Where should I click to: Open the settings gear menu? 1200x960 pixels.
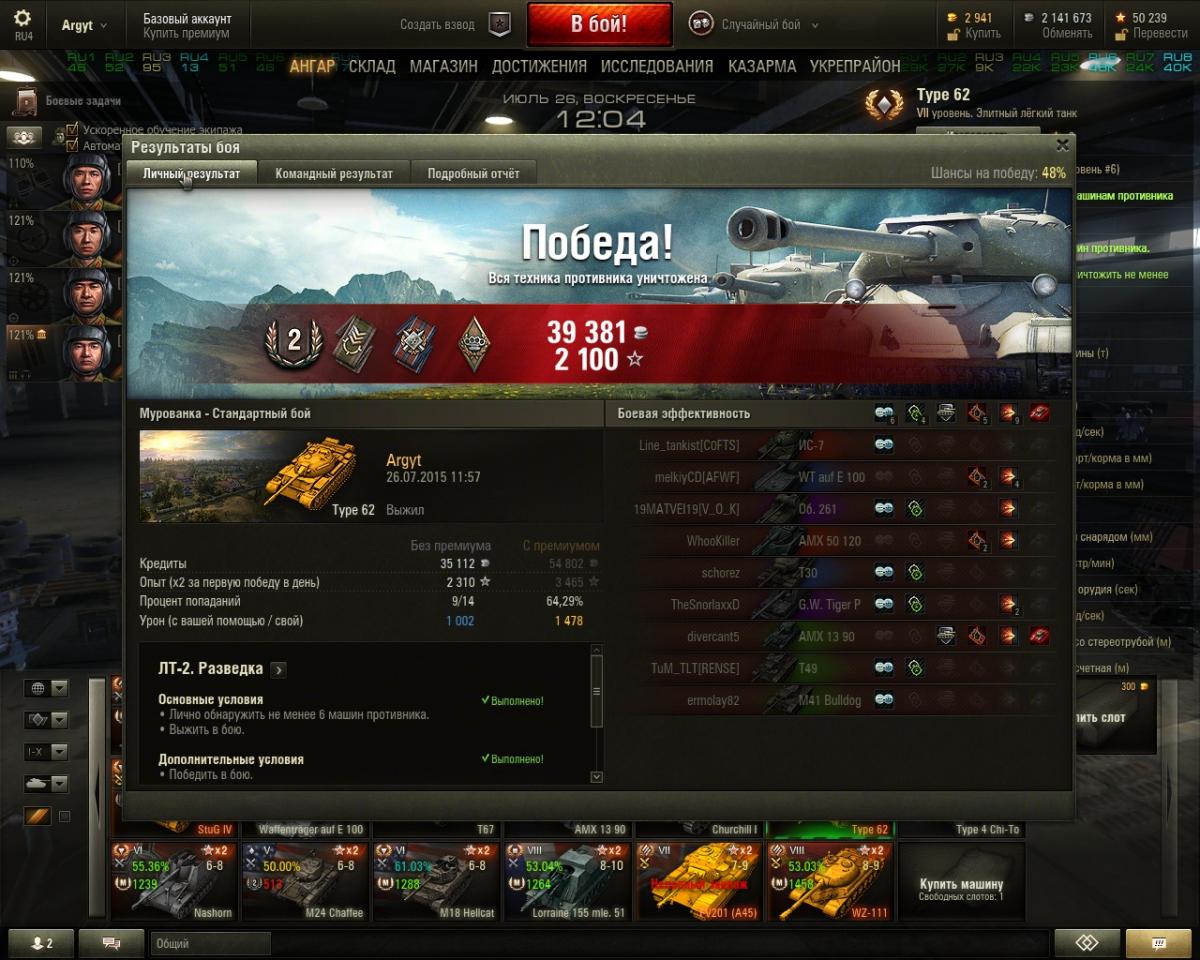(x=22, y=18)
